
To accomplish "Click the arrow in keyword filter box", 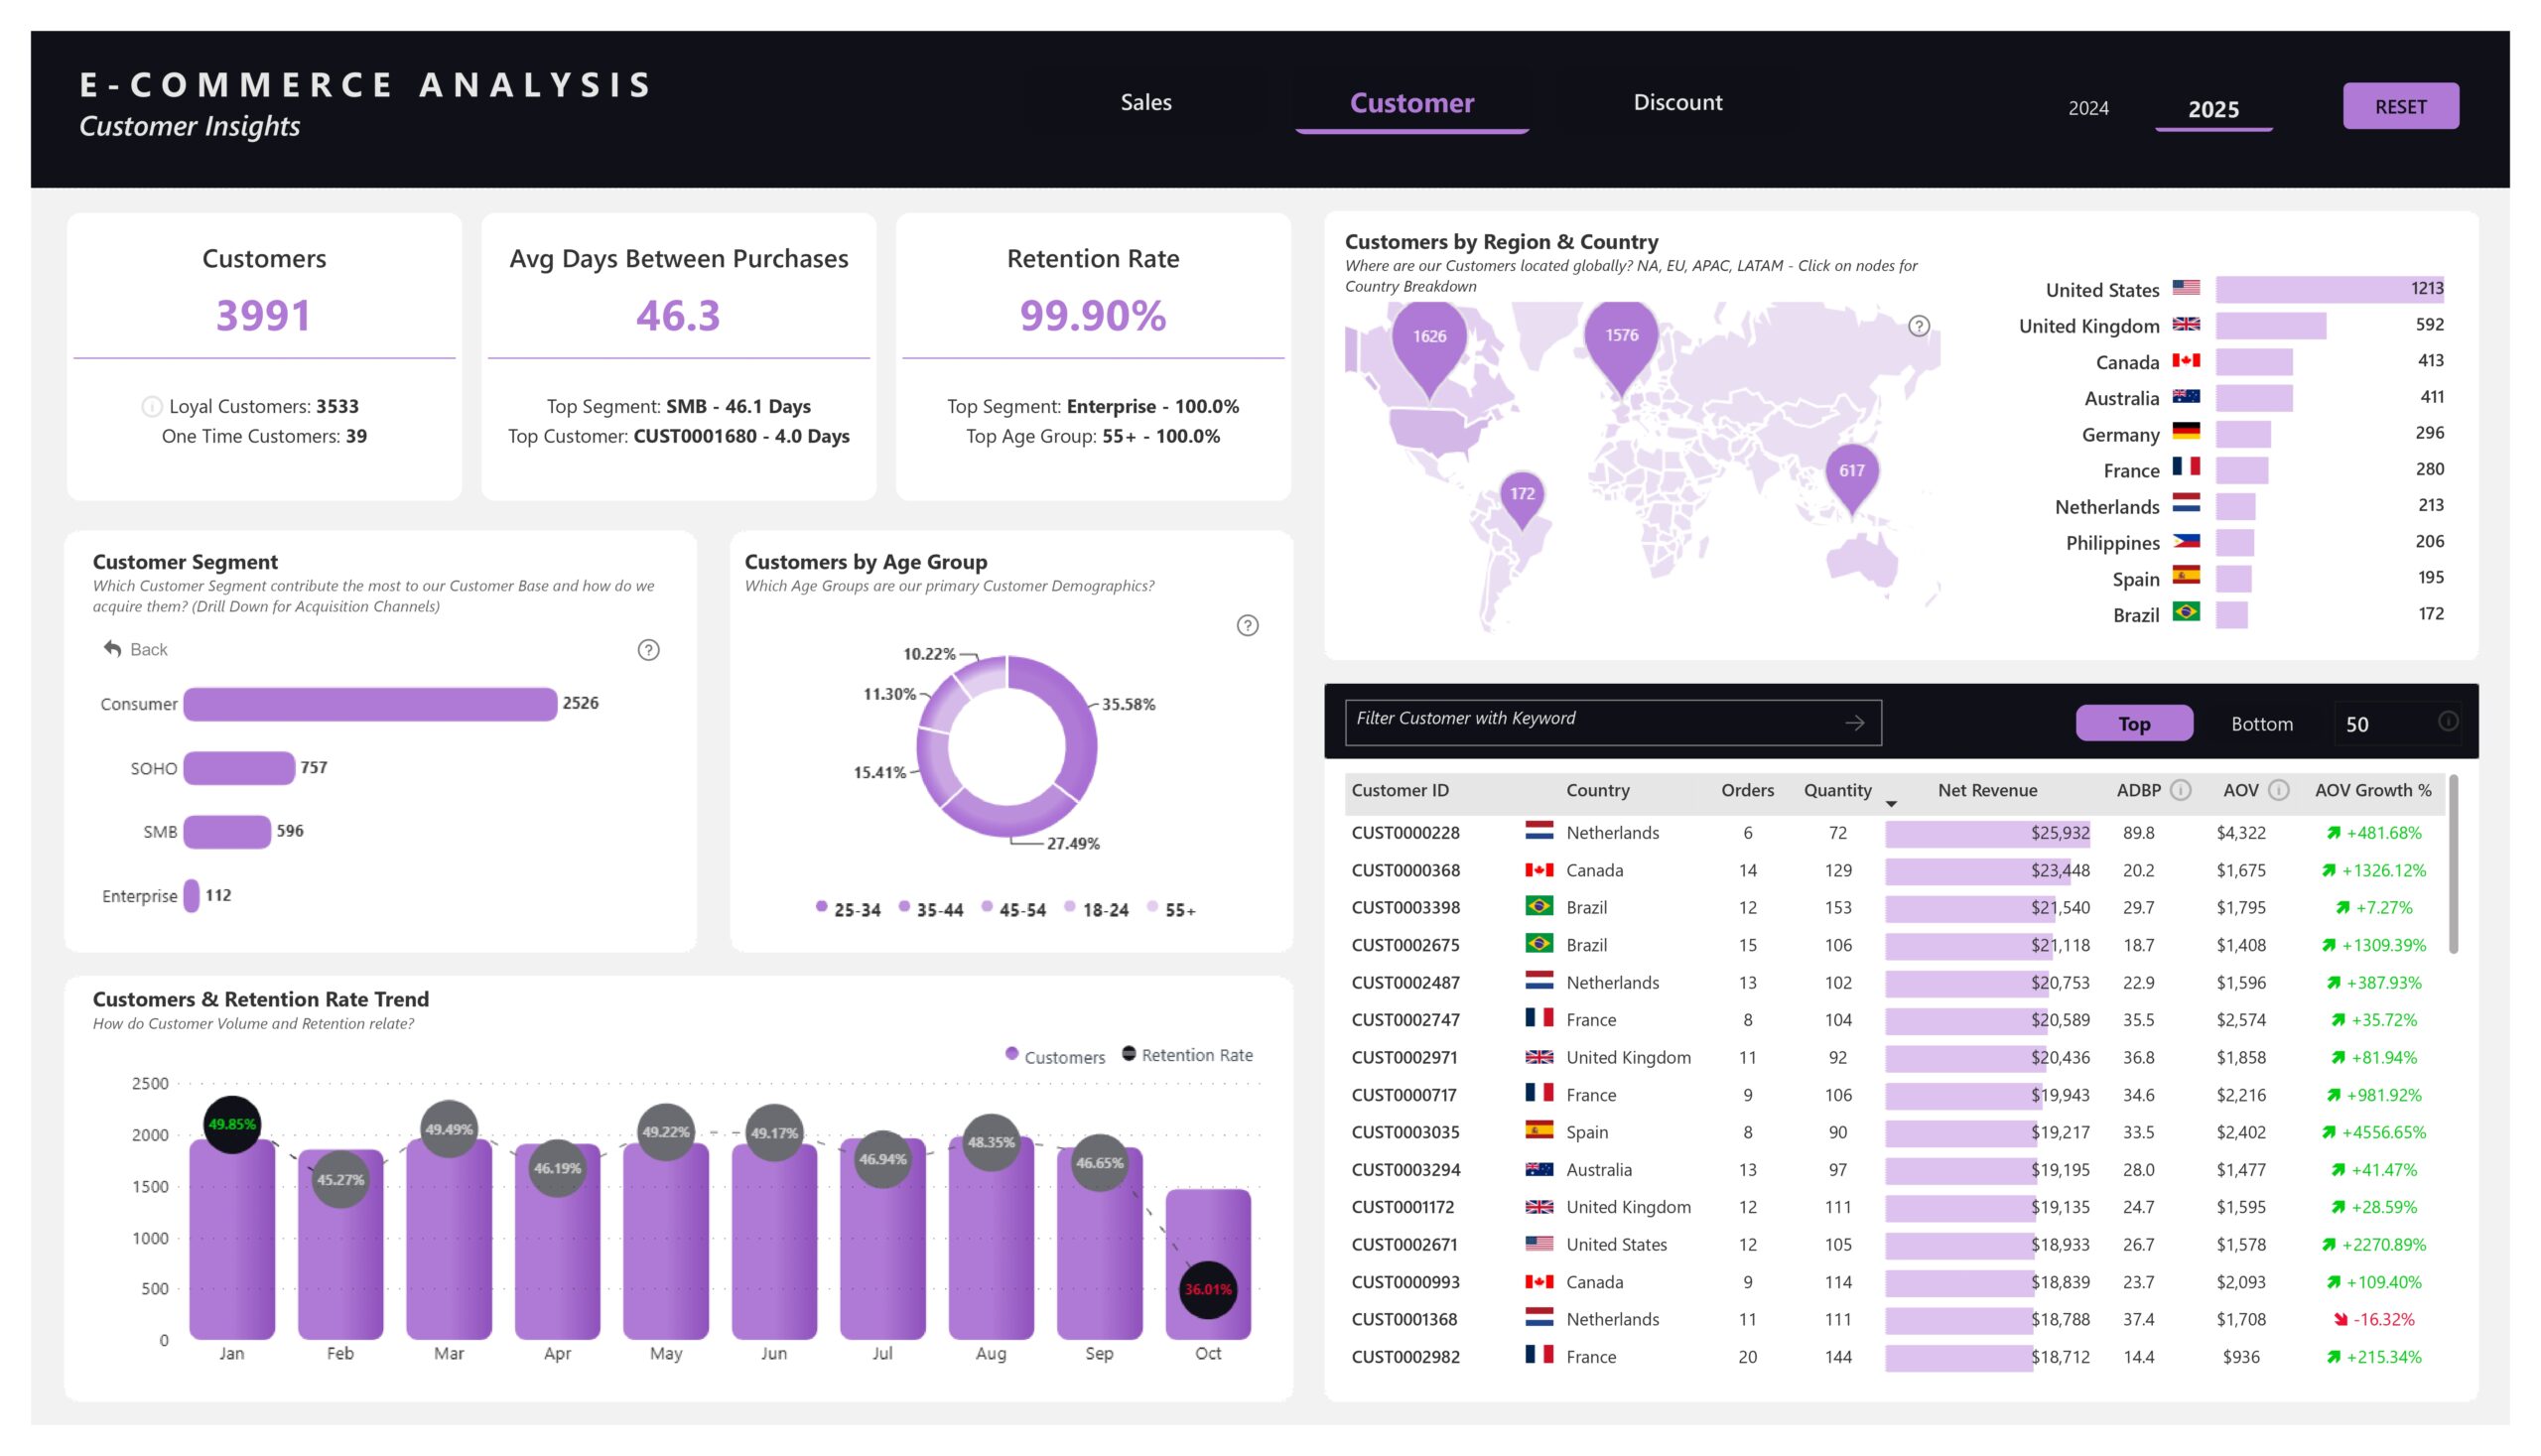I will click(x=1854, y=722).
